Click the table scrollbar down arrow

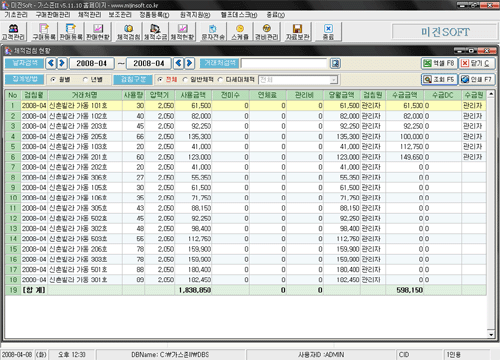491,334
